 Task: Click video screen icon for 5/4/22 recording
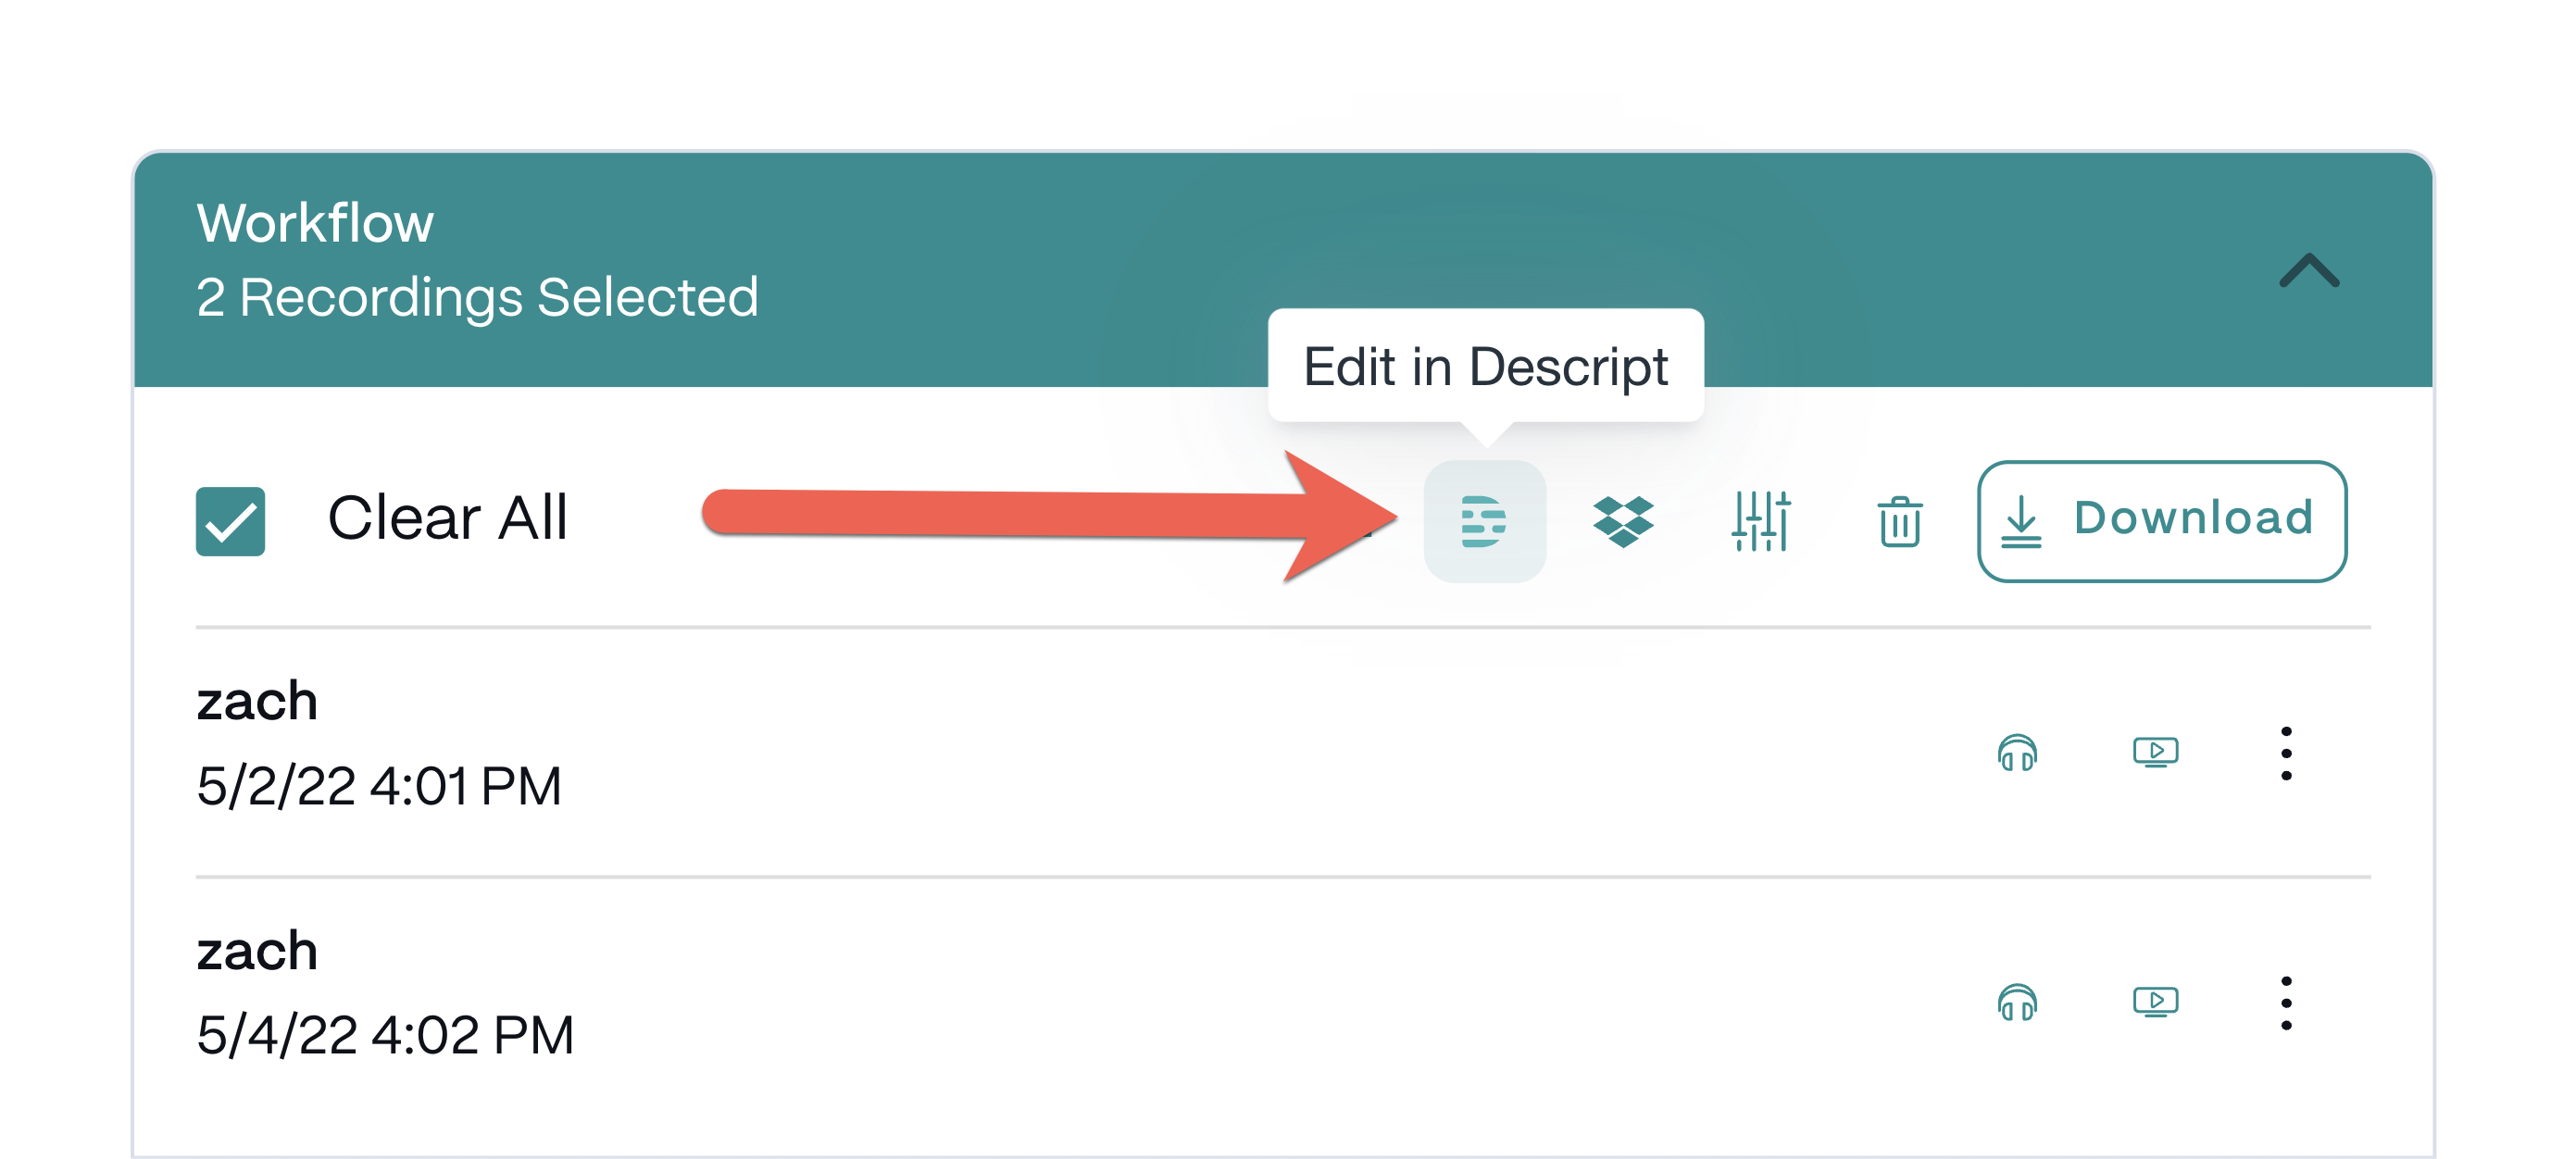tap(2155, 1001)
